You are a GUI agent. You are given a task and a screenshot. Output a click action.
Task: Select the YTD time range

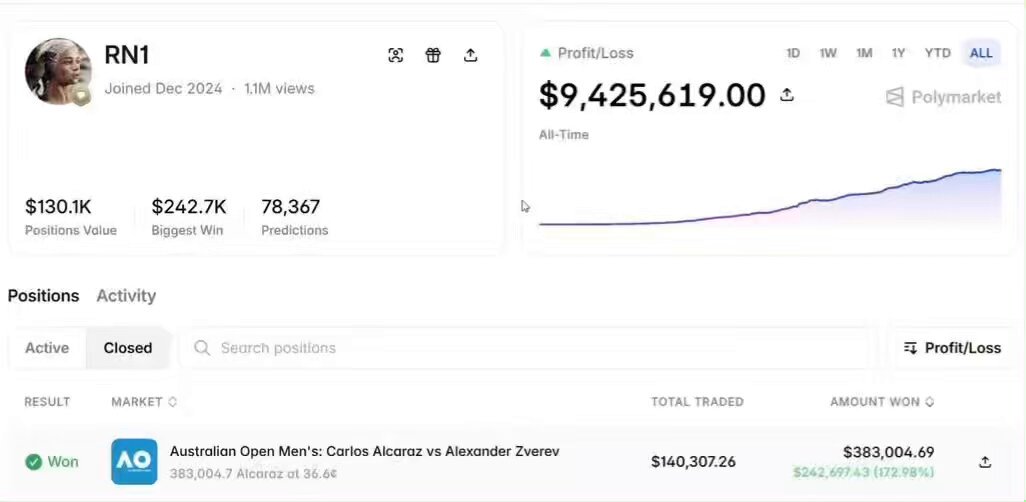coord(937,54)
